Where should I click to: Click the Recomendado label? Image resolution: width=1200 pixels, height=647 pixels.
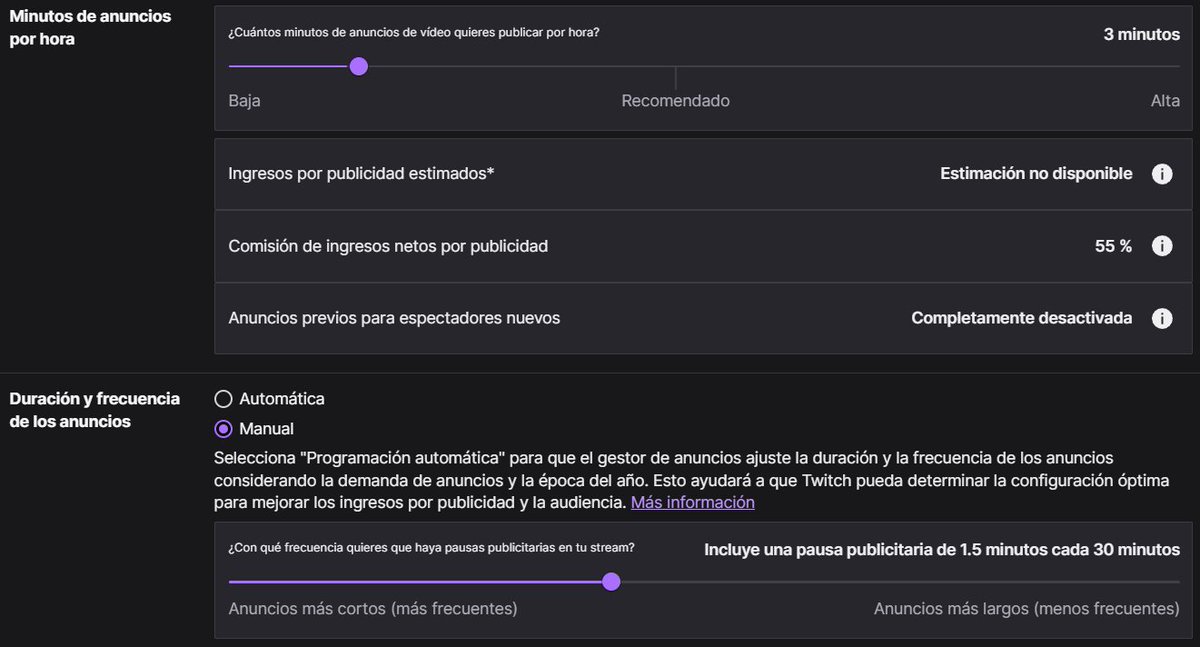pos(676,101)
